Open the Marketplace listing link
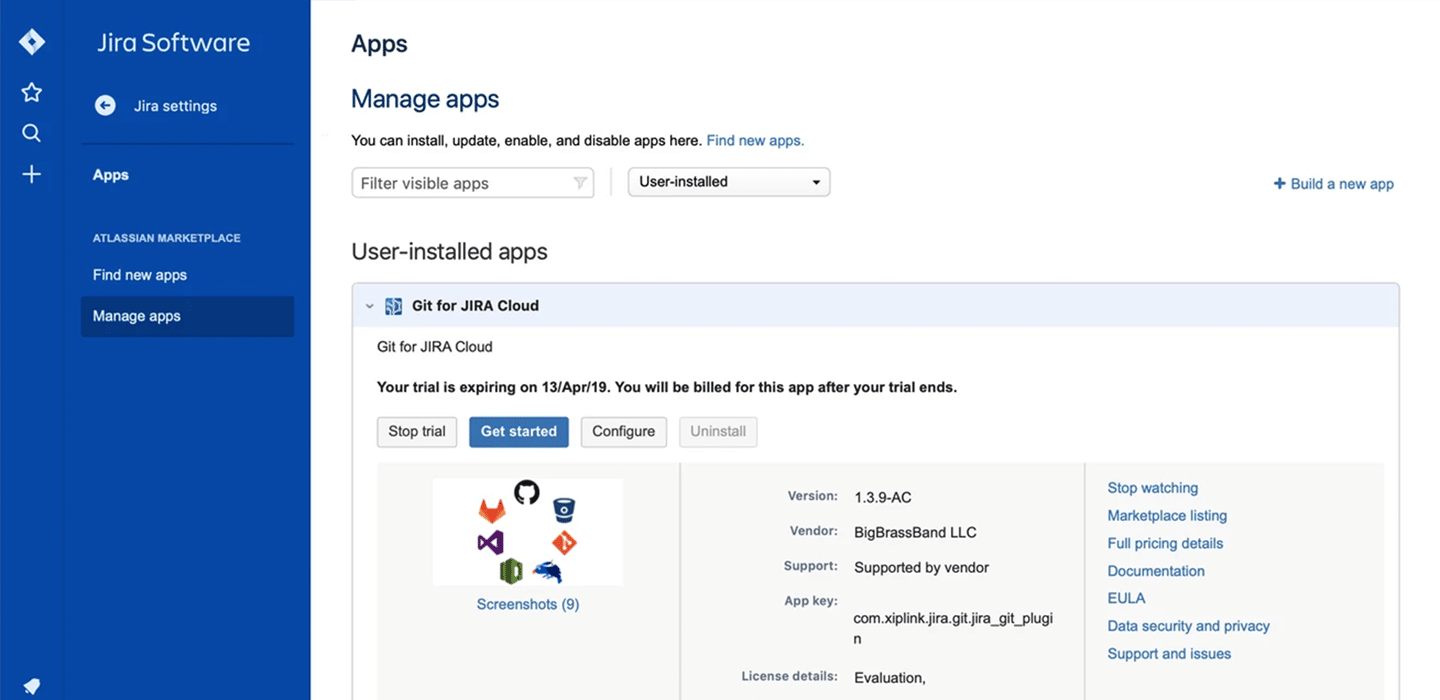1440x700 pixels. [1167, 516]
